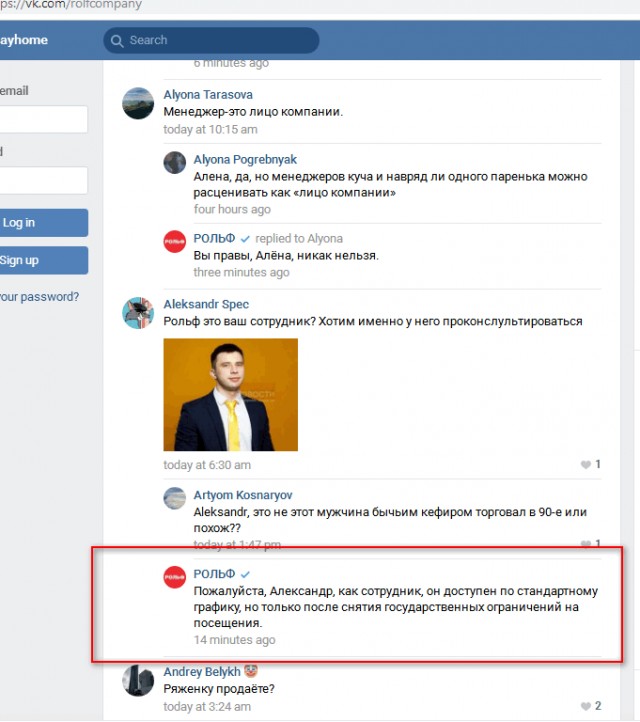Open Artyom Kosnaryov name link

[x=243, y=495]
